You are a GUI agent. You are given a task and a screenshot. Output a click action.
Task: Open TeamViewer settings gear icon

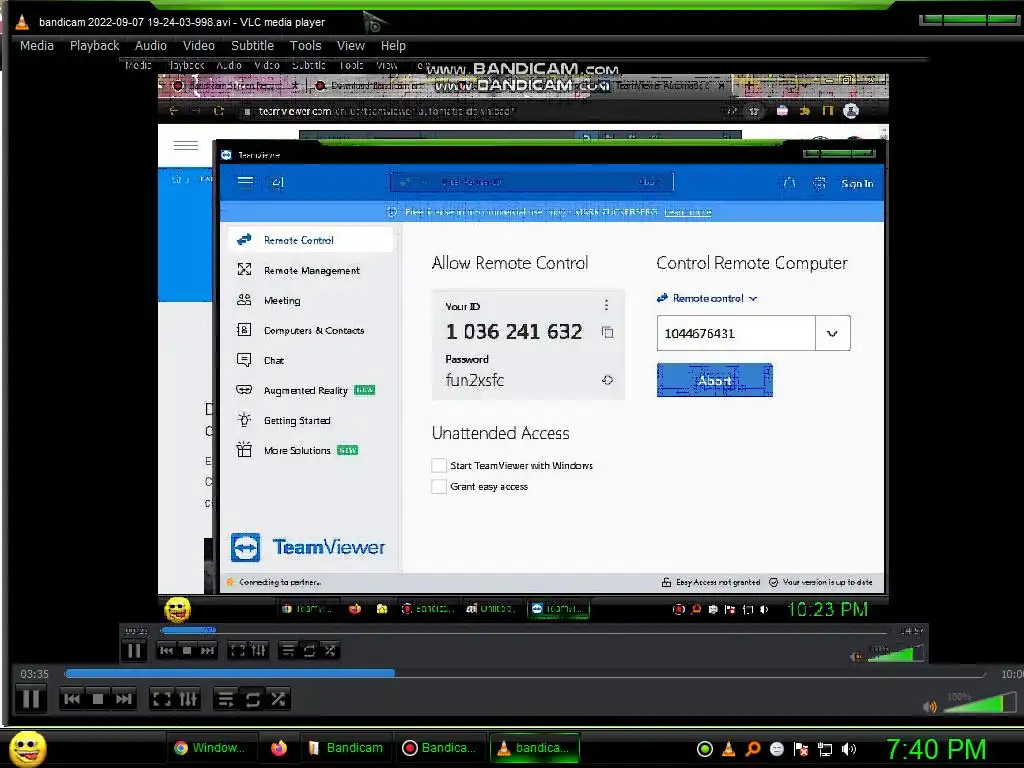[x=819, y=184]
